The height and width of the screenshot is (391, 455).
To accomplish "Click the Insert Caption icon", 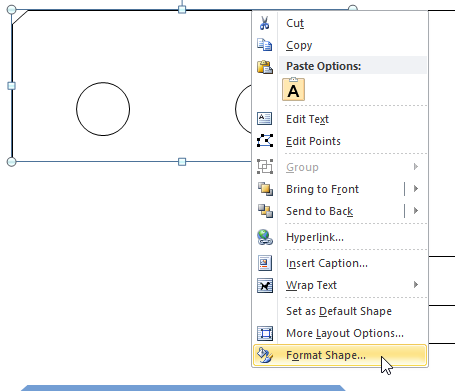I will point(265,263).
